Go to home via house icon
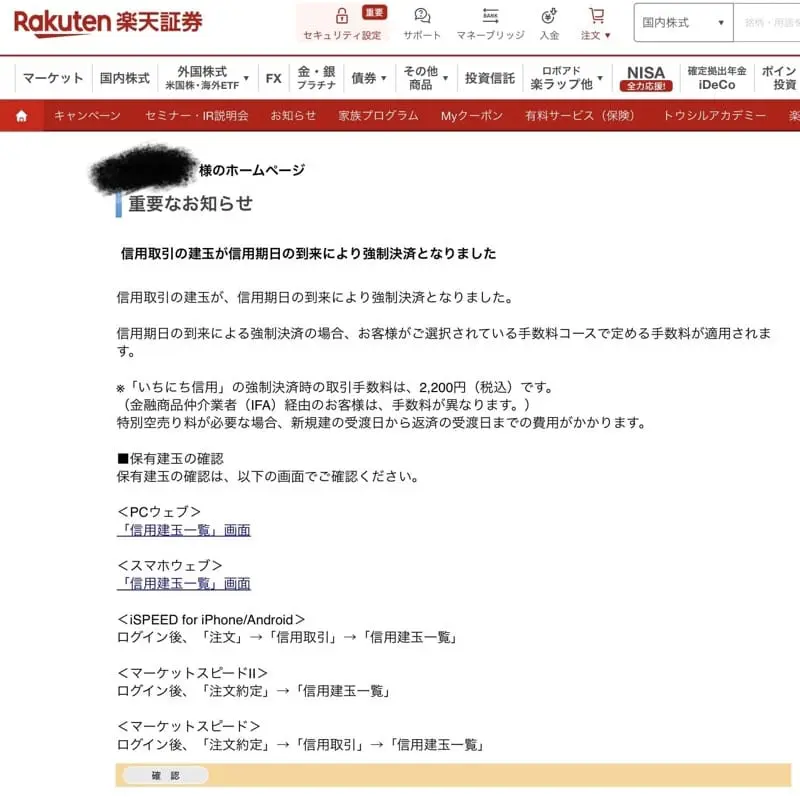 click(x=21, y=116)
